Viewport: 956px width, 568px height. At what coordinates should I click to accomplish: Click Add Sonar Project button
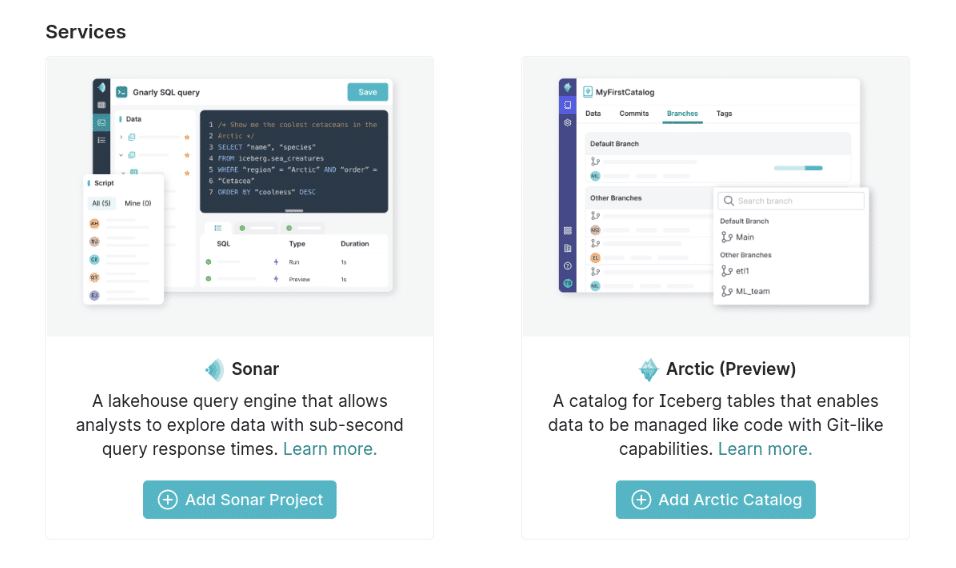(240, 500)
